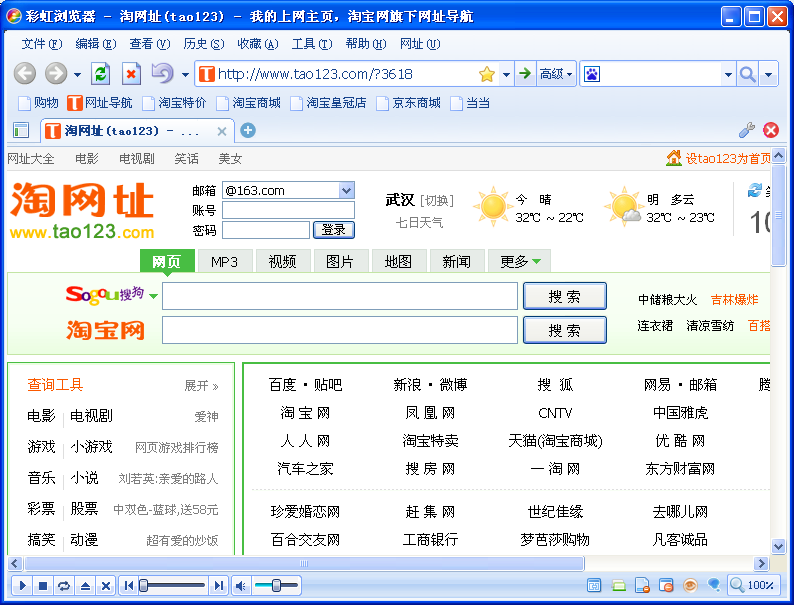Click the browser back arrow button
This screenshot has width=794, height=605.
24,74
